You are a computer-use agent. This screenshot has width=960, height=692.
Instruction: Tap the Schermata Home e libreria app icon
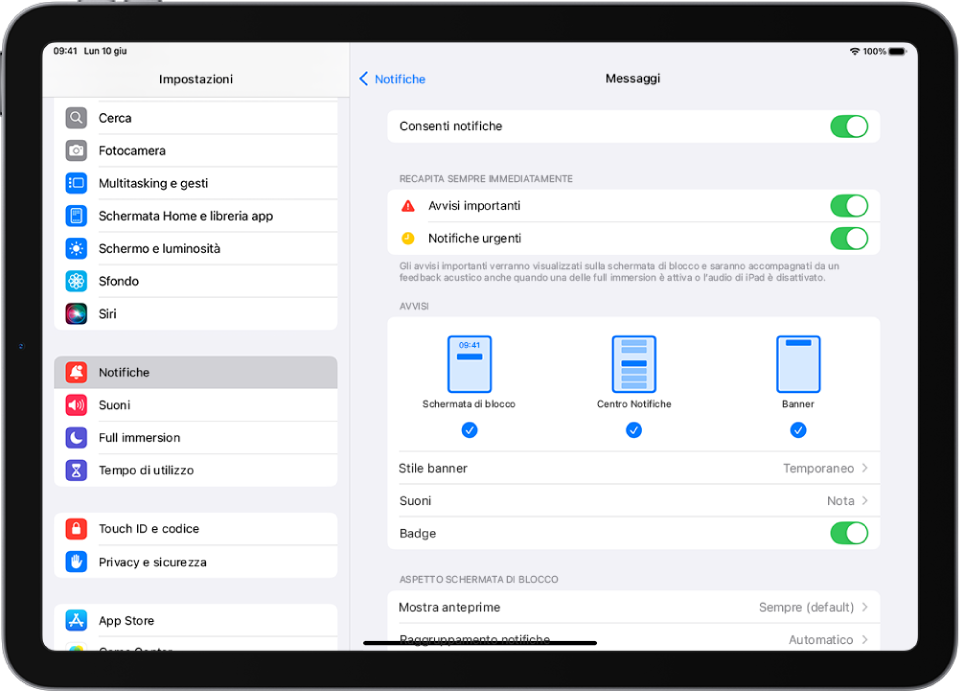76,216
